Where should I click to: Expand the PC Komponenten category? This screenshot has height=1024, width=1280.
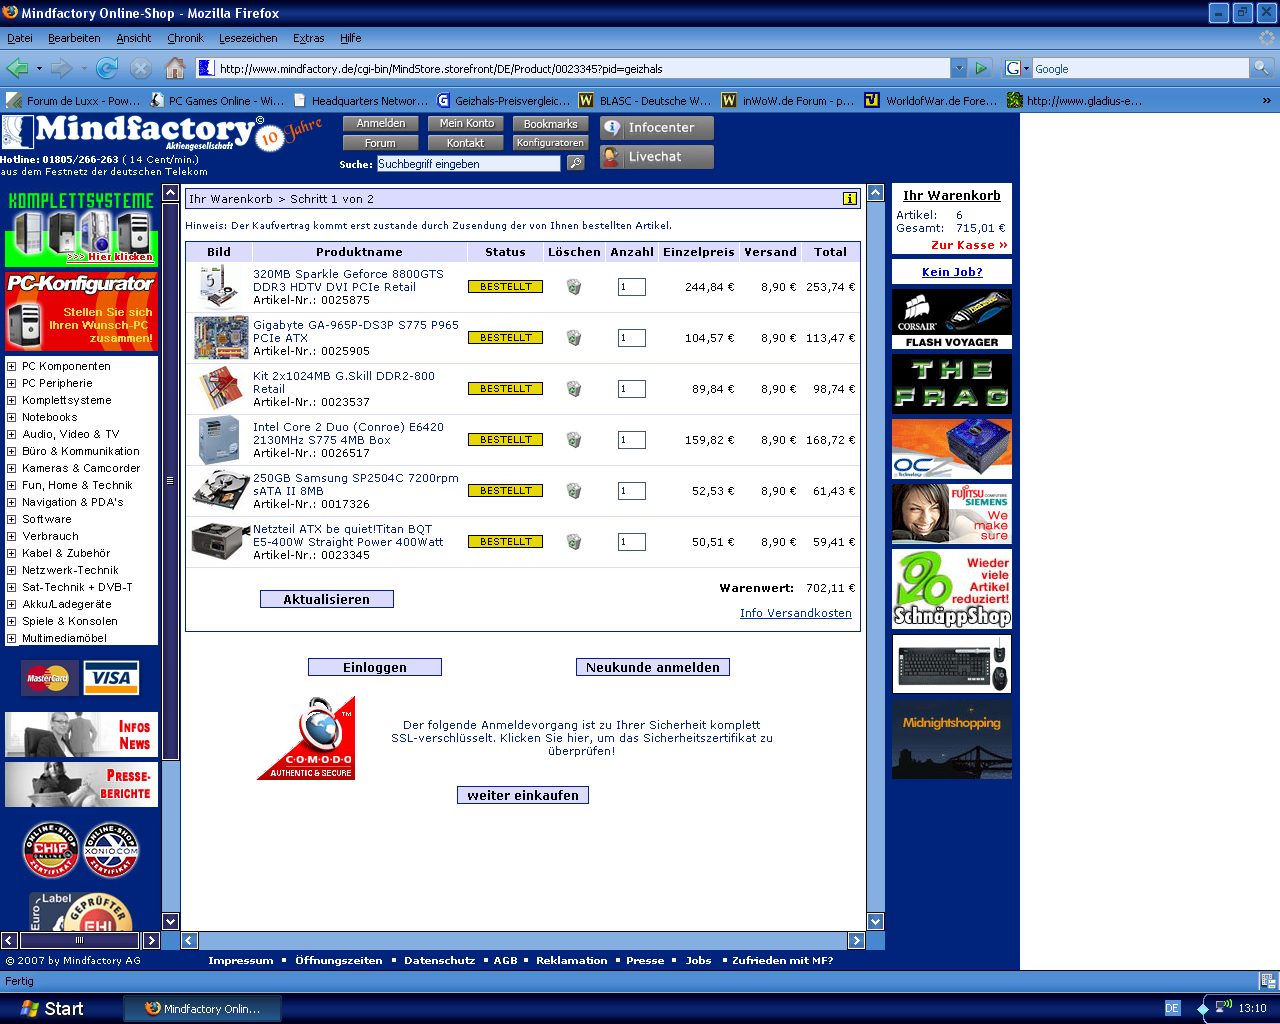[12, 366]
